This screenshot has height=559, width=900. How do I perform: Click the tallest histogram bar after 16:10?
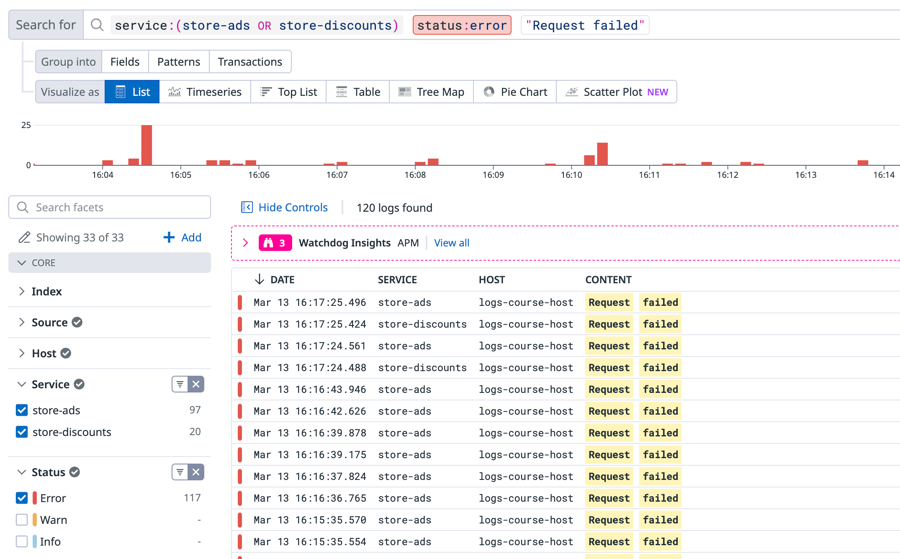coord(602,154)
